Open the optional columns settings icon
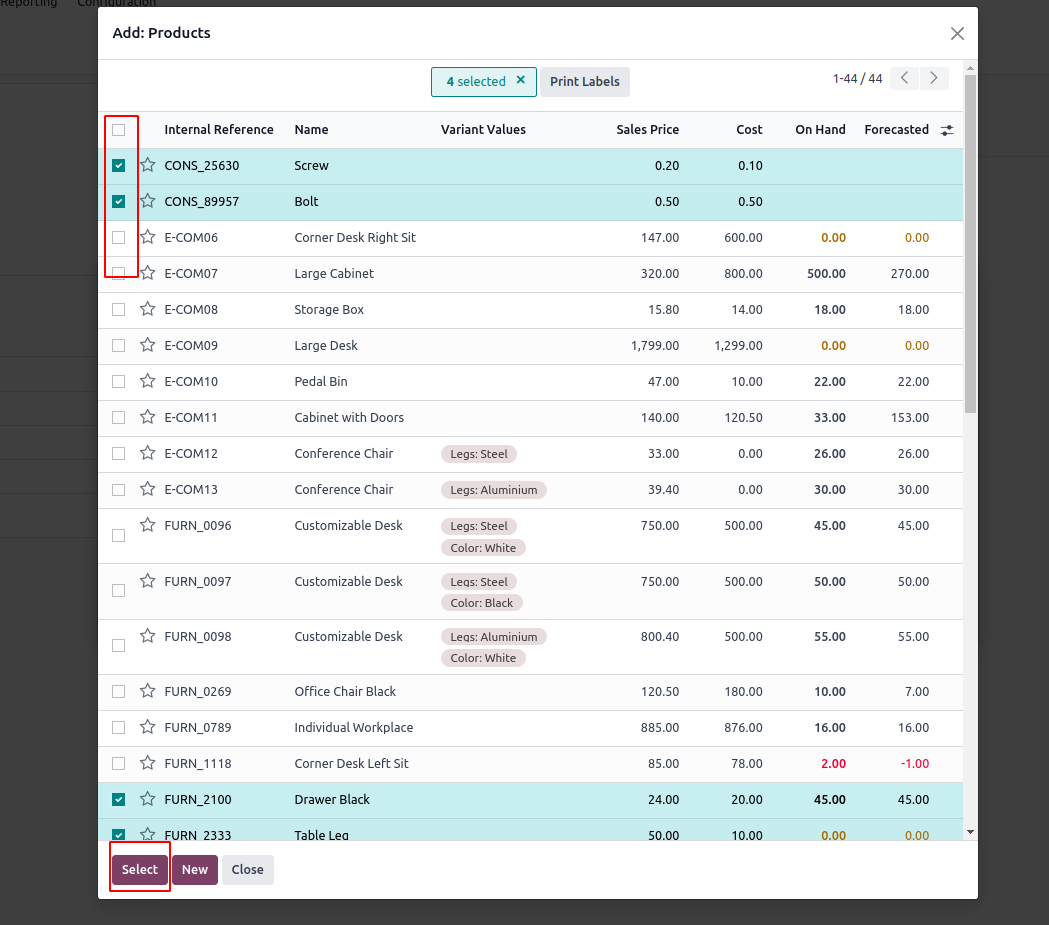 (947, 130)
